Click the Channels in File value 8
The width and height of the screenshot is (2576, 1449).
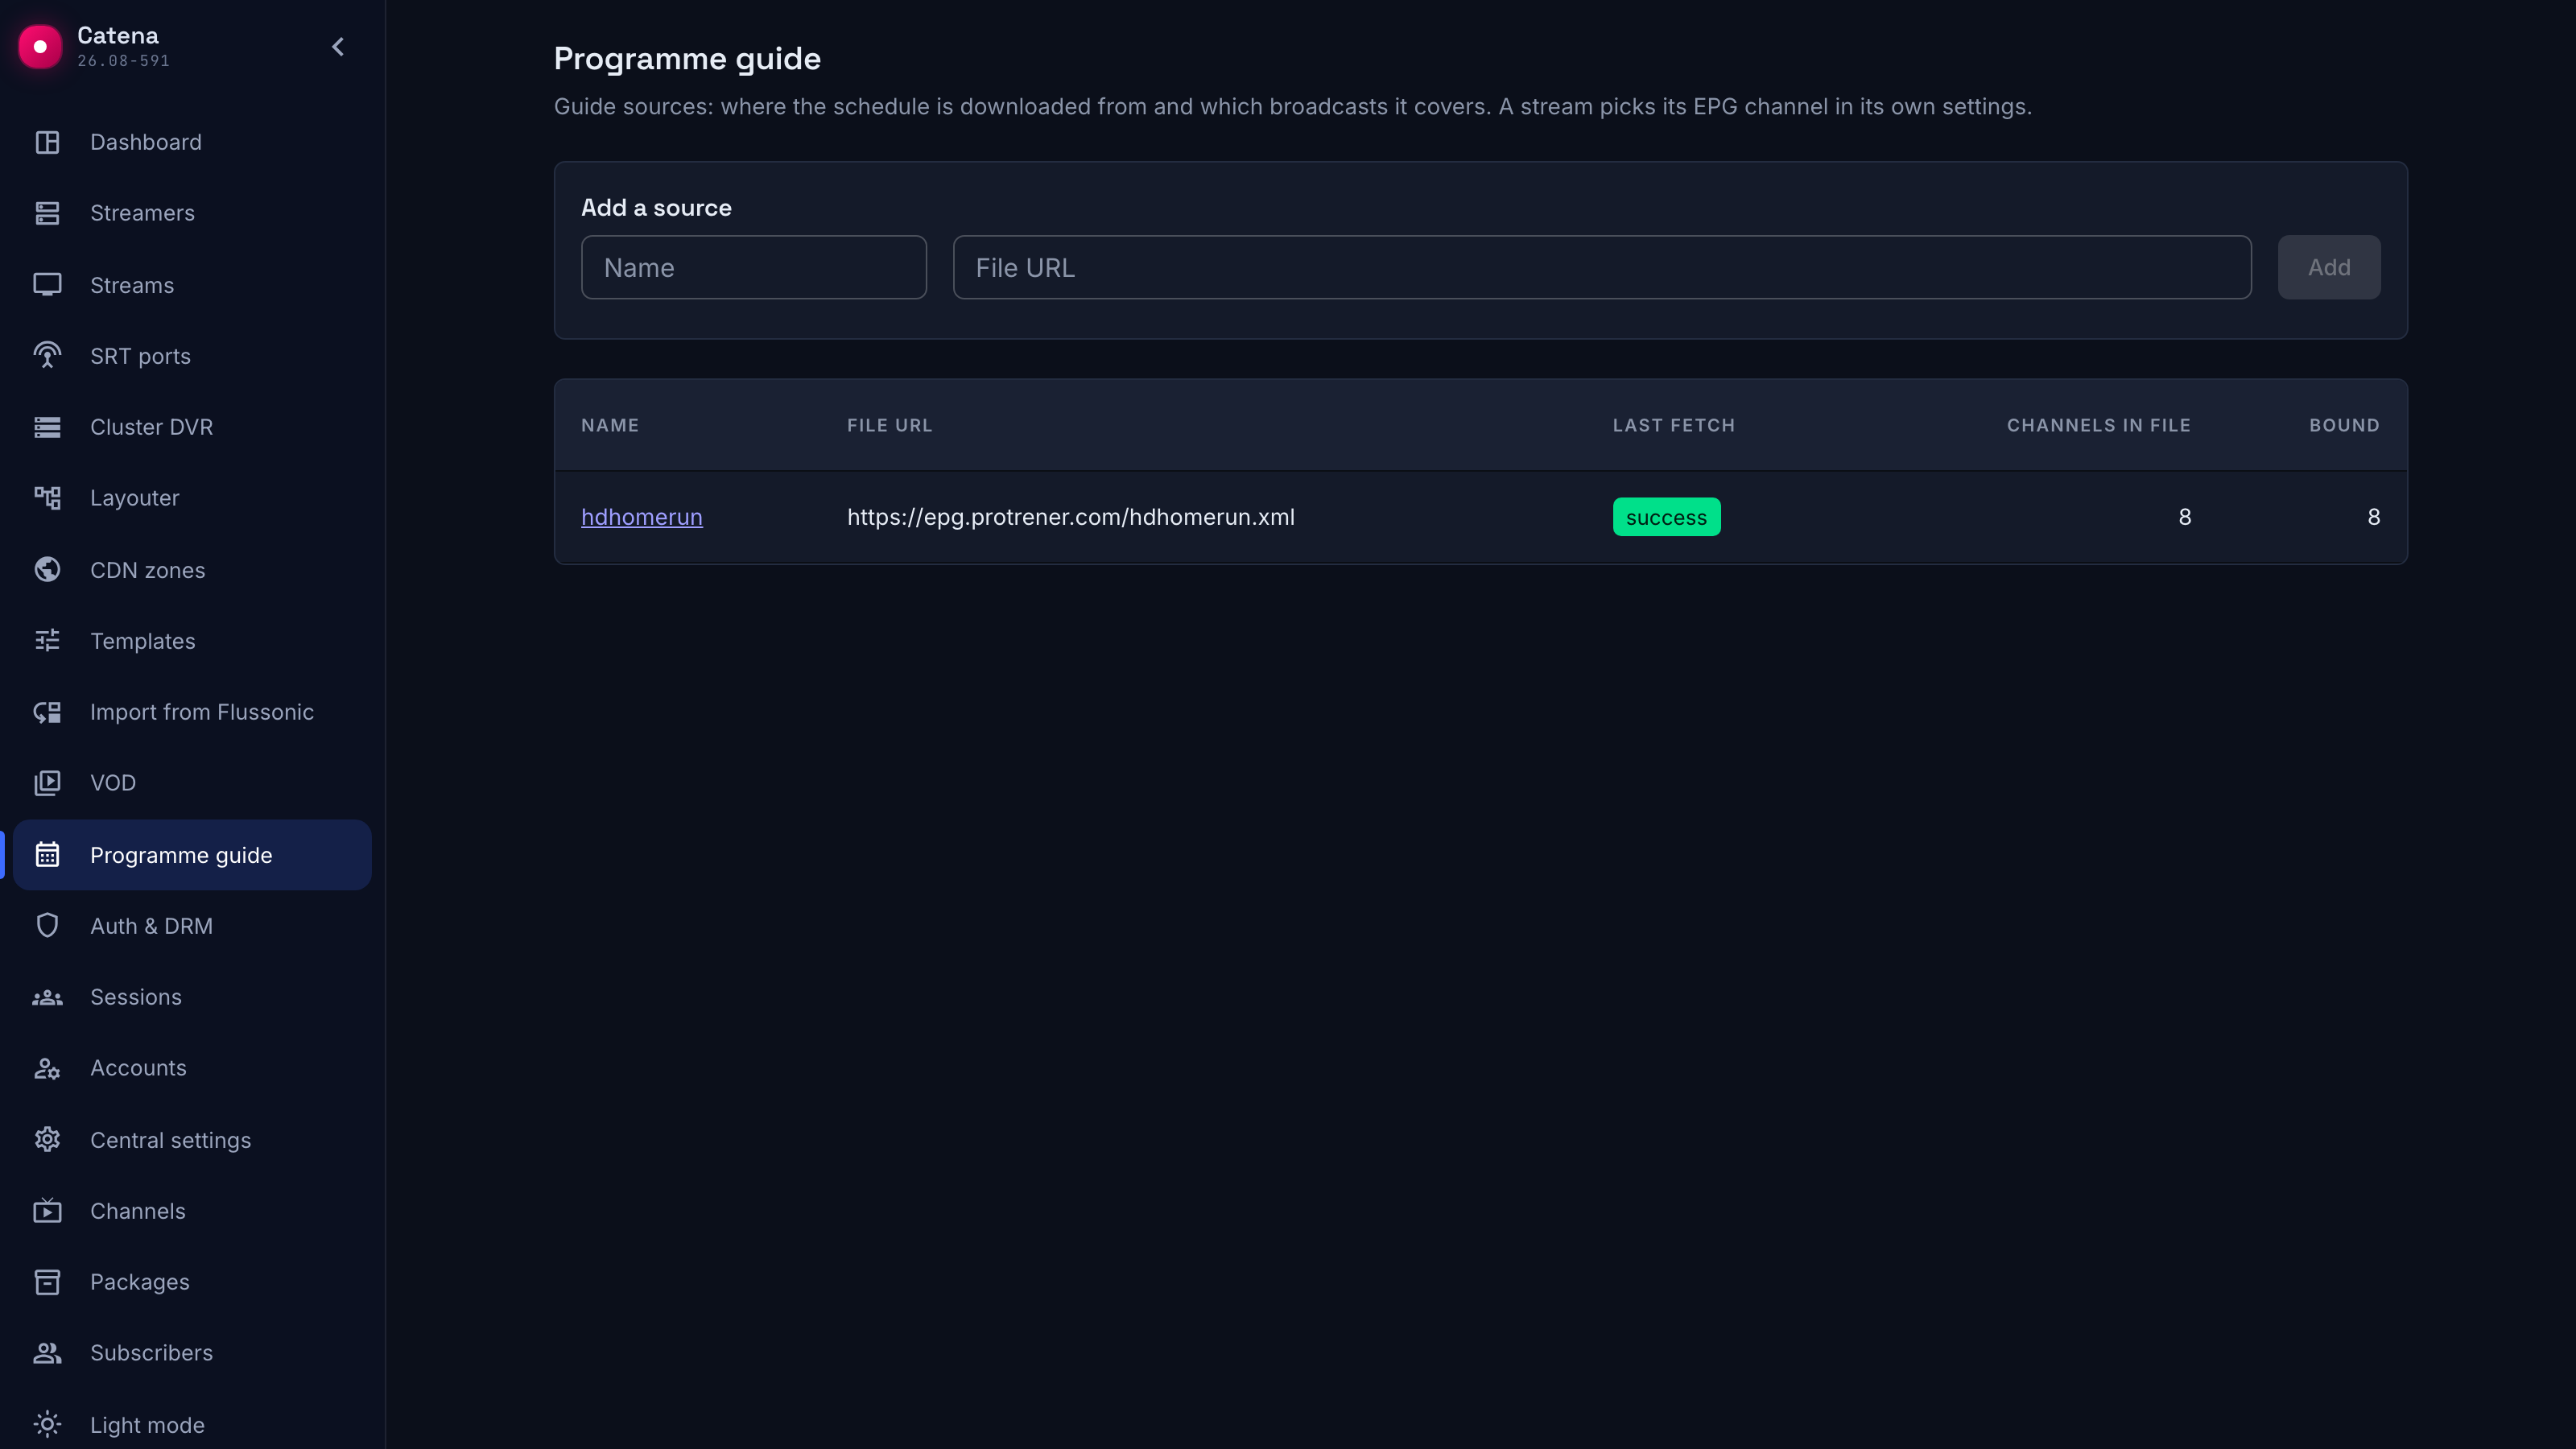point(2185,517)
